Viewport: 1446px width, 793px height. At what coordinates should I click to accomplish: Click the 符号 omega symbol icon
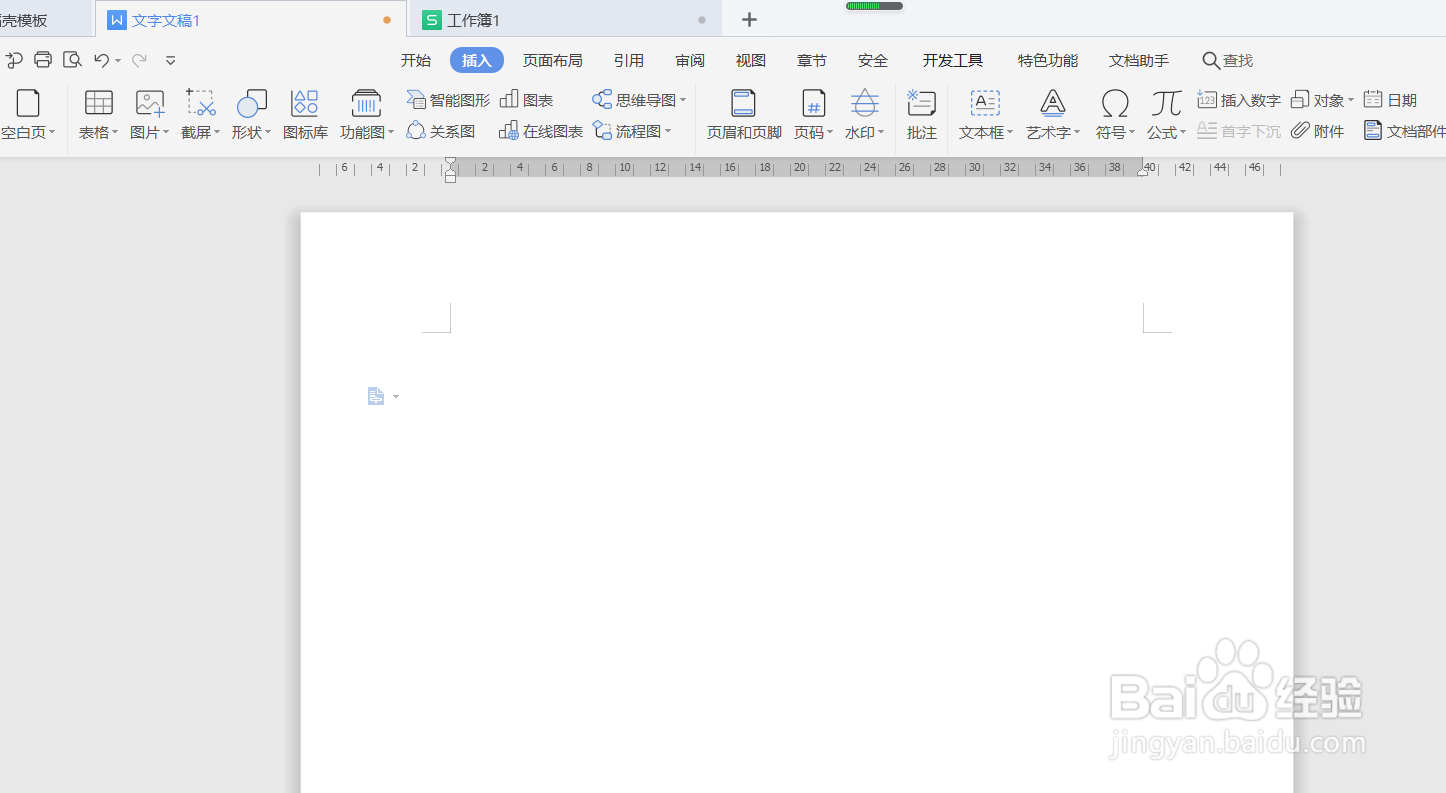(x=1115, y=103)
